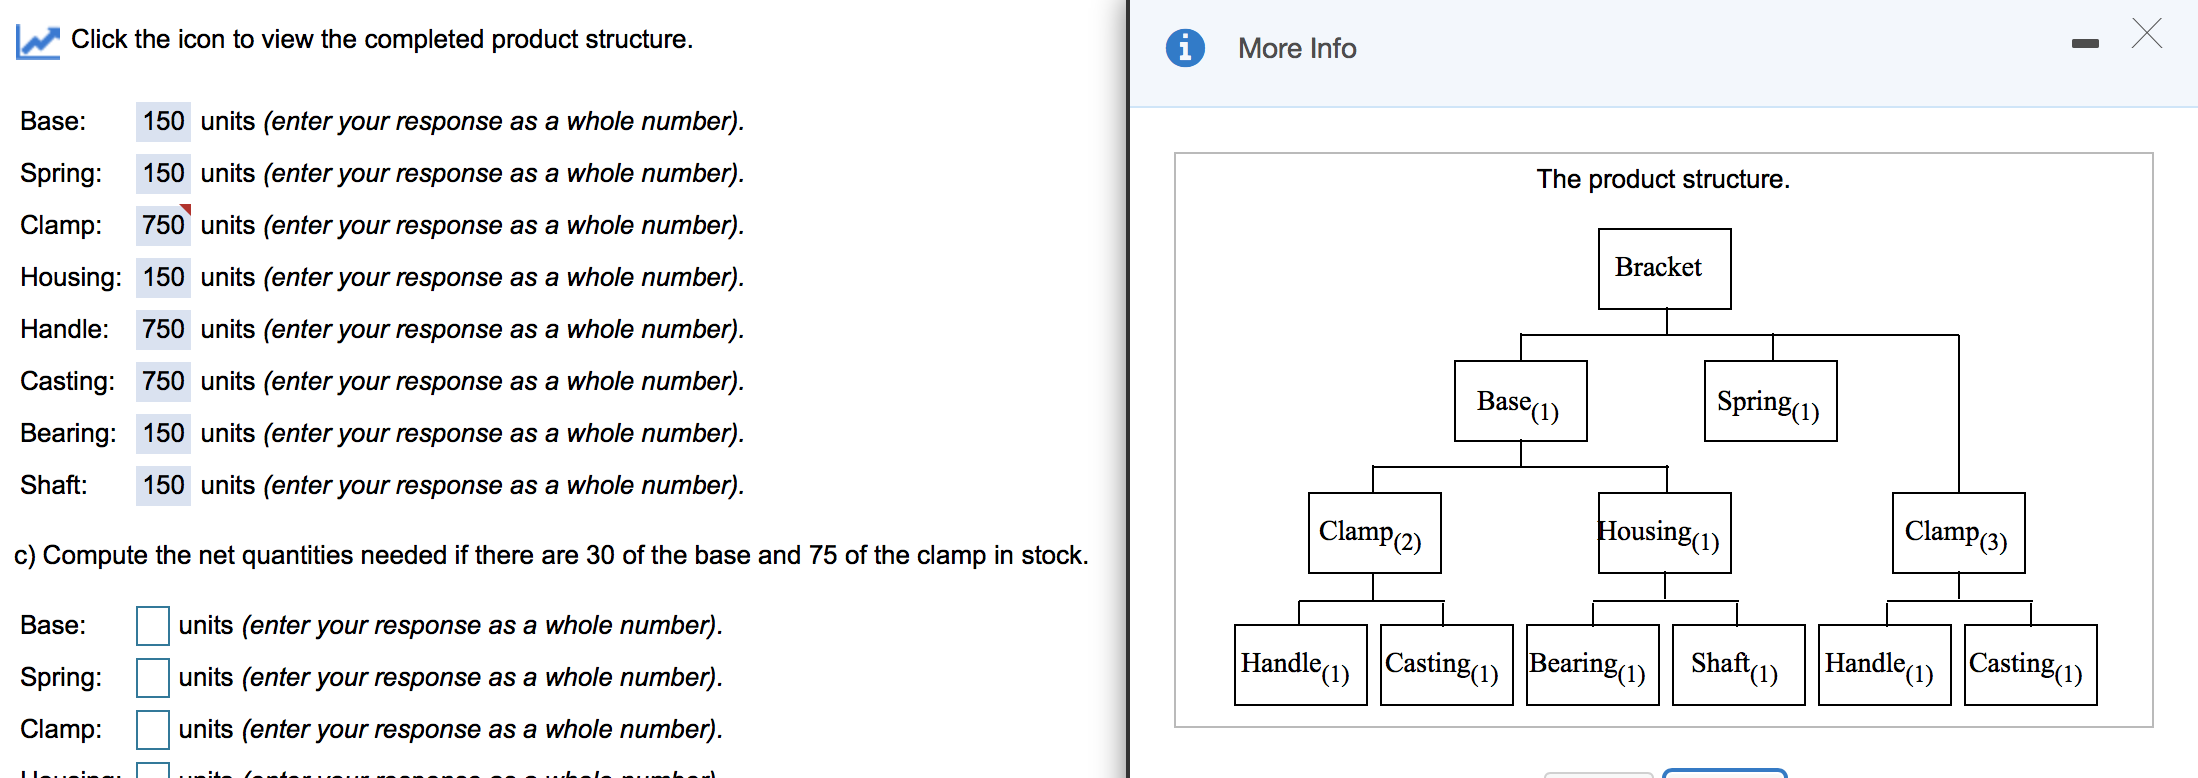Select the Base quantity field showing 150
The image size is (2198, 778).
click(x=163, y=121)
